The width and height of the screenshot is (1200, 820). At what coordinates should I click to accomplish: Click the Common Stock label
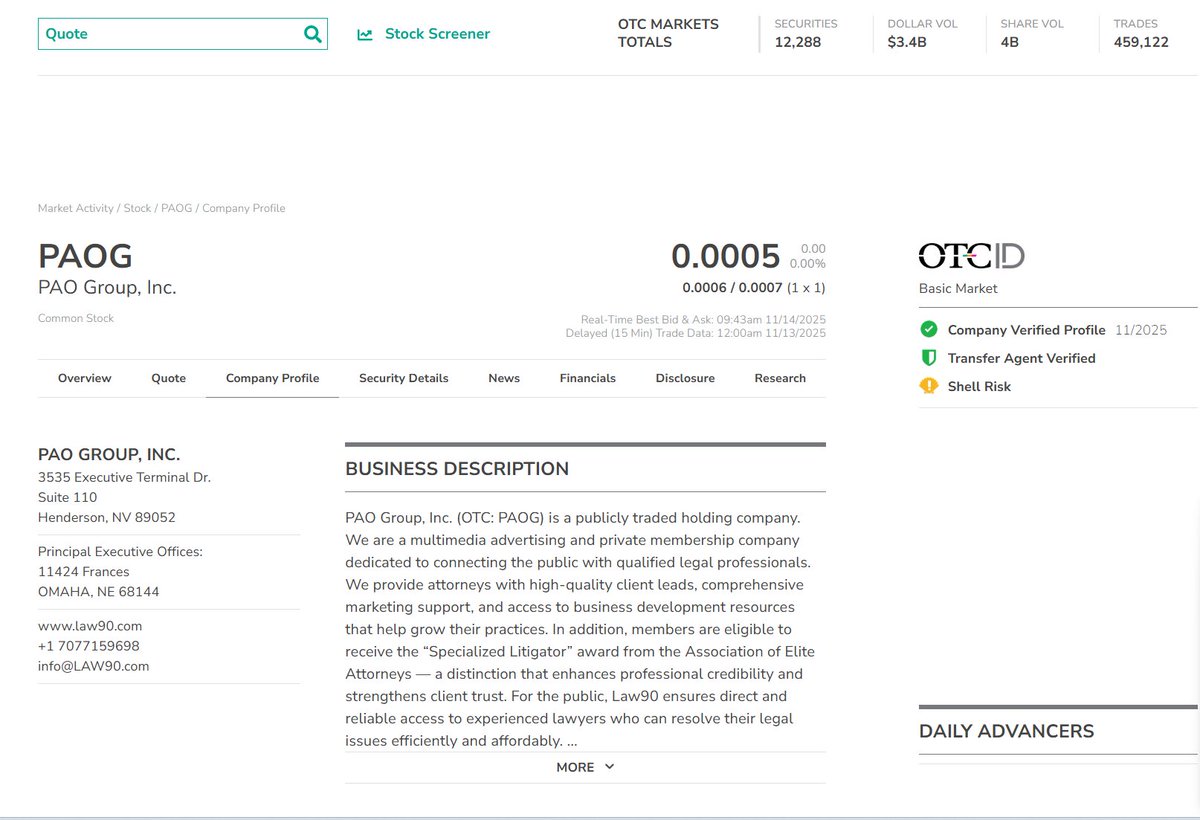click(76, 318)
